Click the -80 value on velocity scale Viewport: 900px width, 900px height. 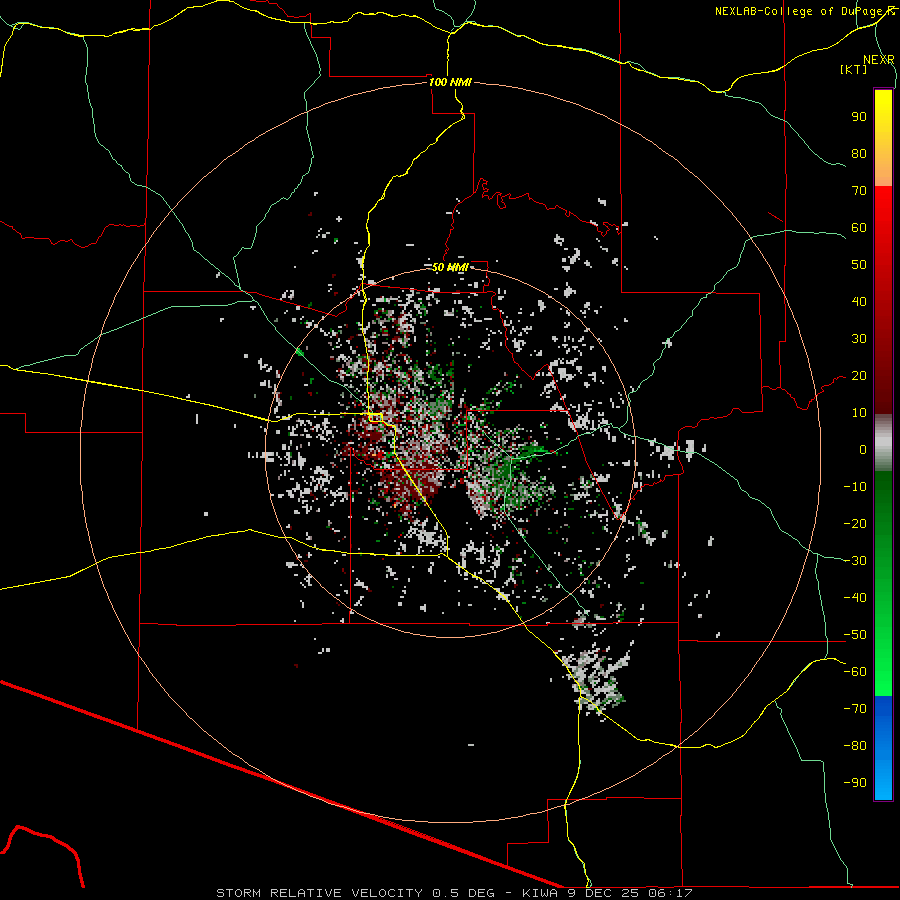(x=855, y=746)
